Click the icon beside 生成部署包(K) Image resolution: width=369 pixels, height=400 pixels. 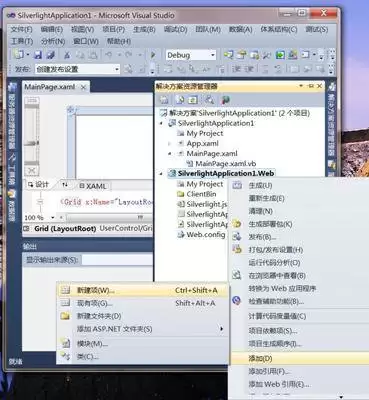pos(237,224)
